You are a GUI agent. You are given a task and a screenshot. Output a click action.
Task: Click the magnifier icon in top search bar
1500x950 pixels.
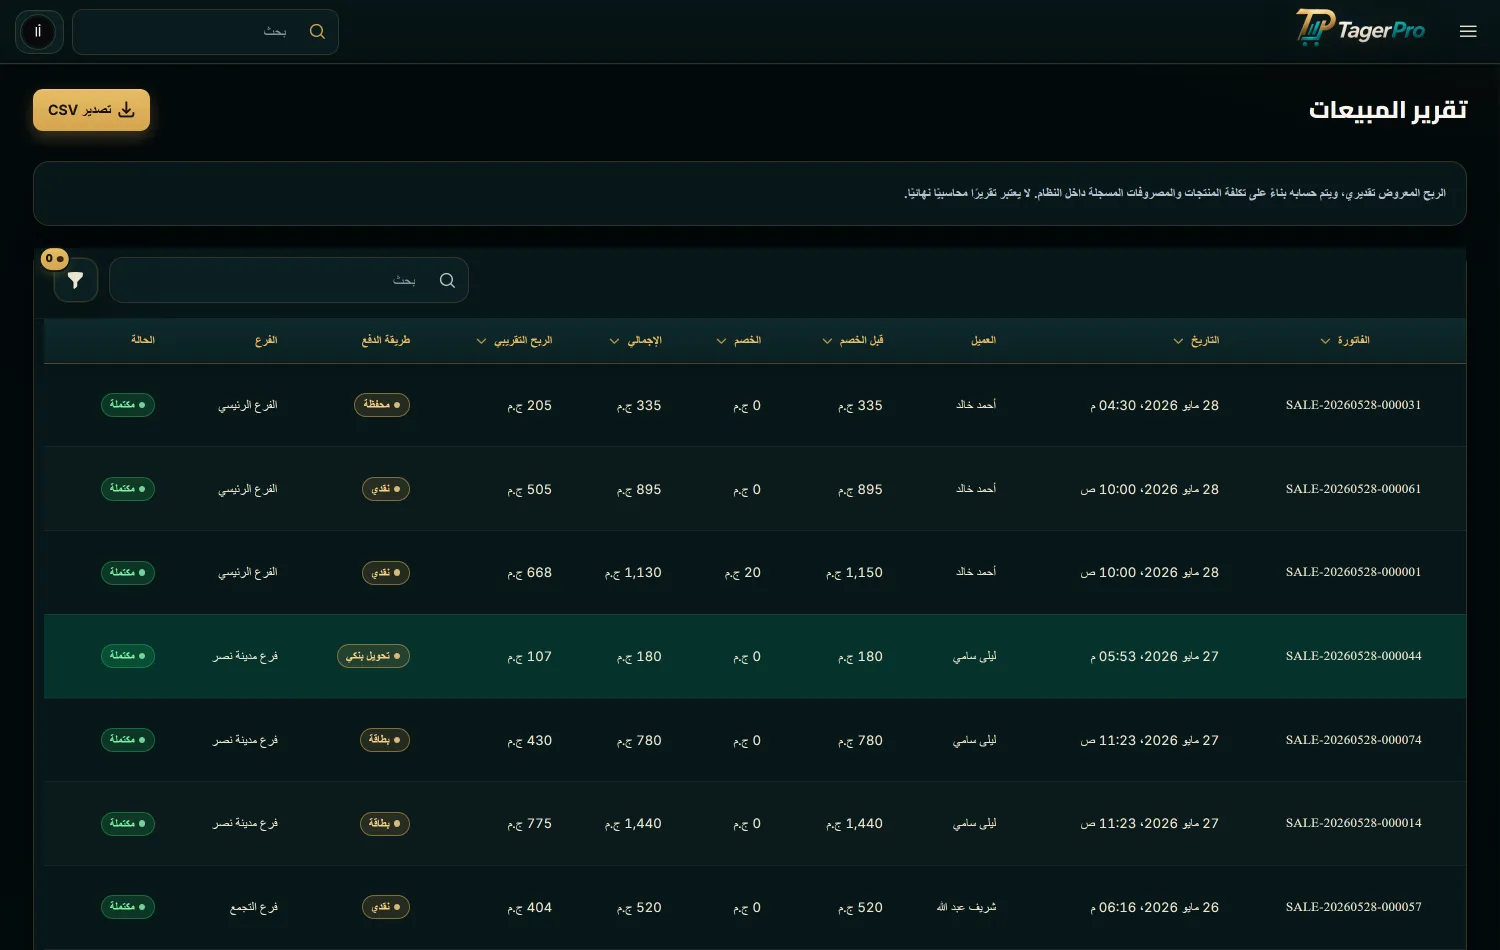(x=317, y=32)
